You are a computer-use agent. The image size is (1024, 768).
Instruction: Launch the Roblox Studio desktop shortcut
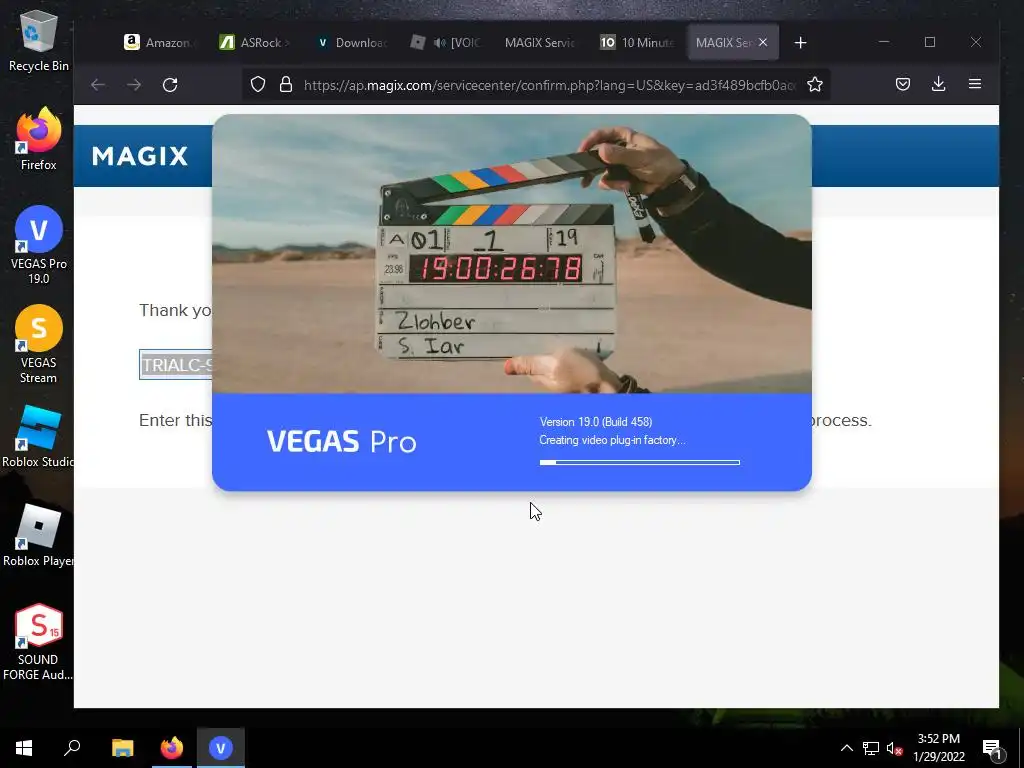tap(38, 436)
